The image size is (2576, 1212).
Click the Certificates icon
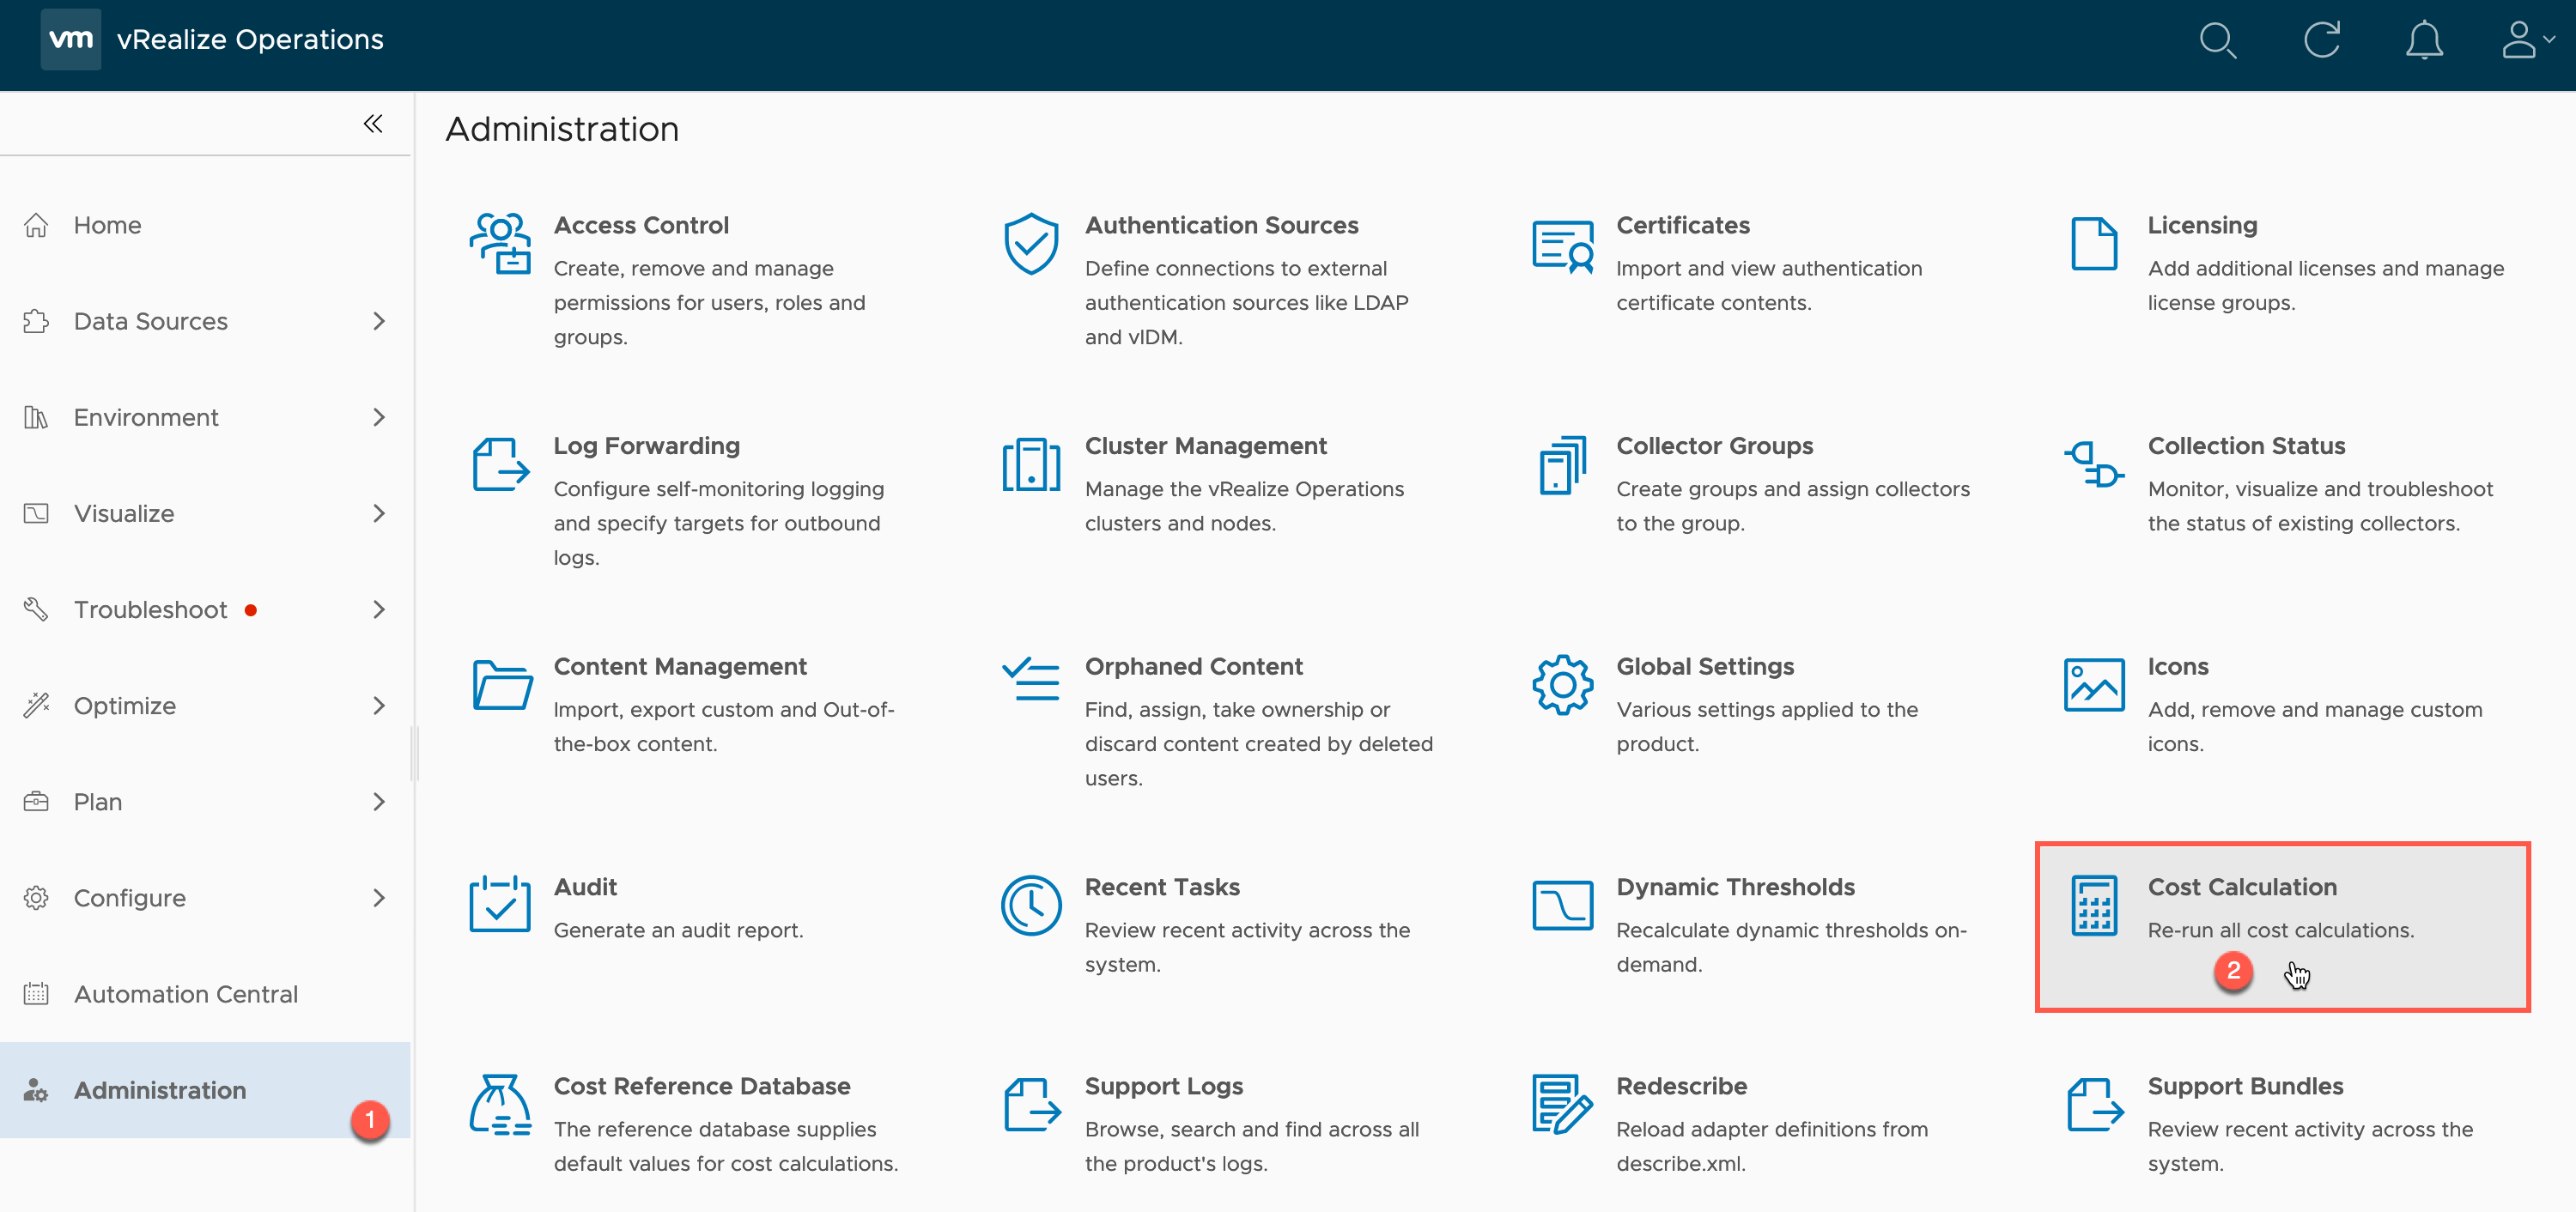coord(1562,246)
